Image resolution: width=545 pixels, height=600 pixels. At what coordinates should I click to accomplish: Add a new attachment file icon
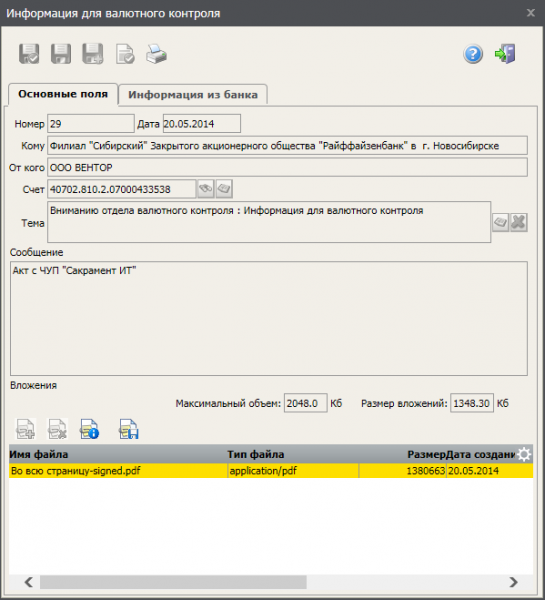[26, 429]
